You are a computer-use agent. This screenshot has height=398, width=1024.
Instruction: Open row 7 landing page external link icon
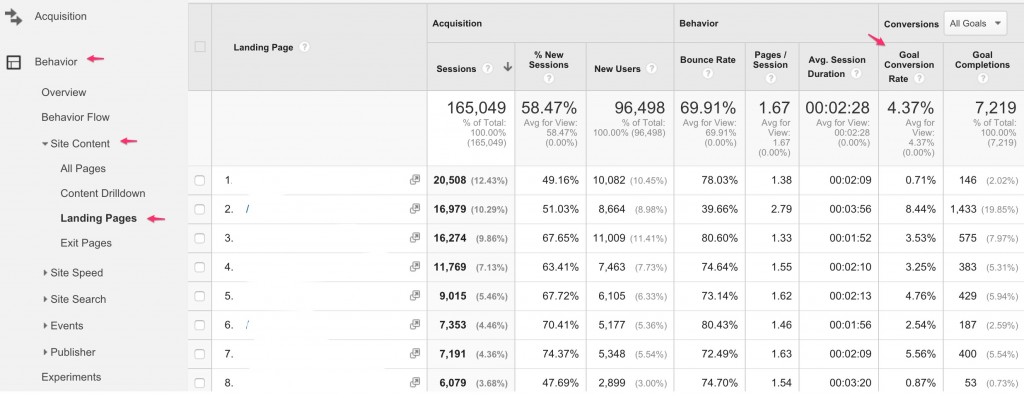[415, 354]
